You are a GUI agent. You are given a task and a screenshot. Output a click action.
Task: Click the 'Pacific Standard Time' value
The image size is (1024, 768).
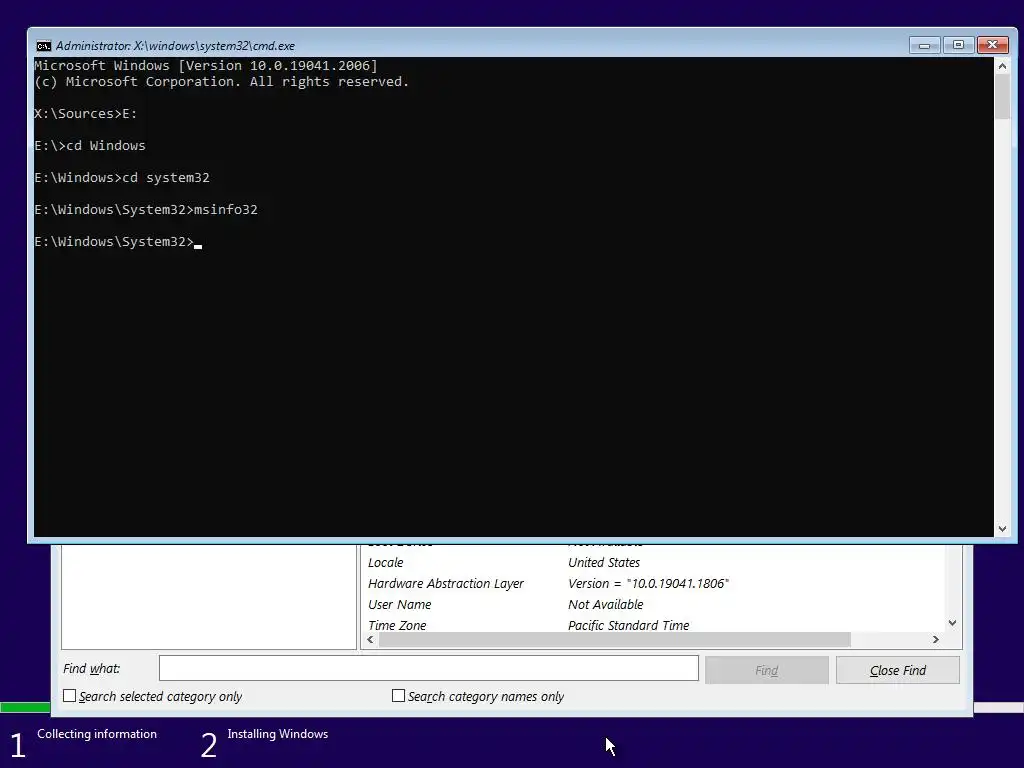click(x=628, y=625)
